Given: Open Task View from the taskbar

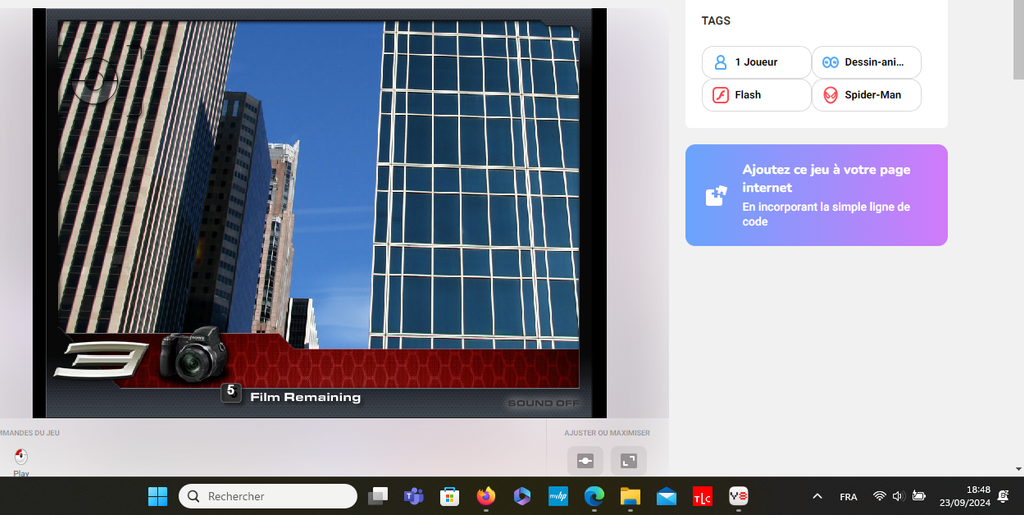Looking at the screenshot, I should pos(378,496).
